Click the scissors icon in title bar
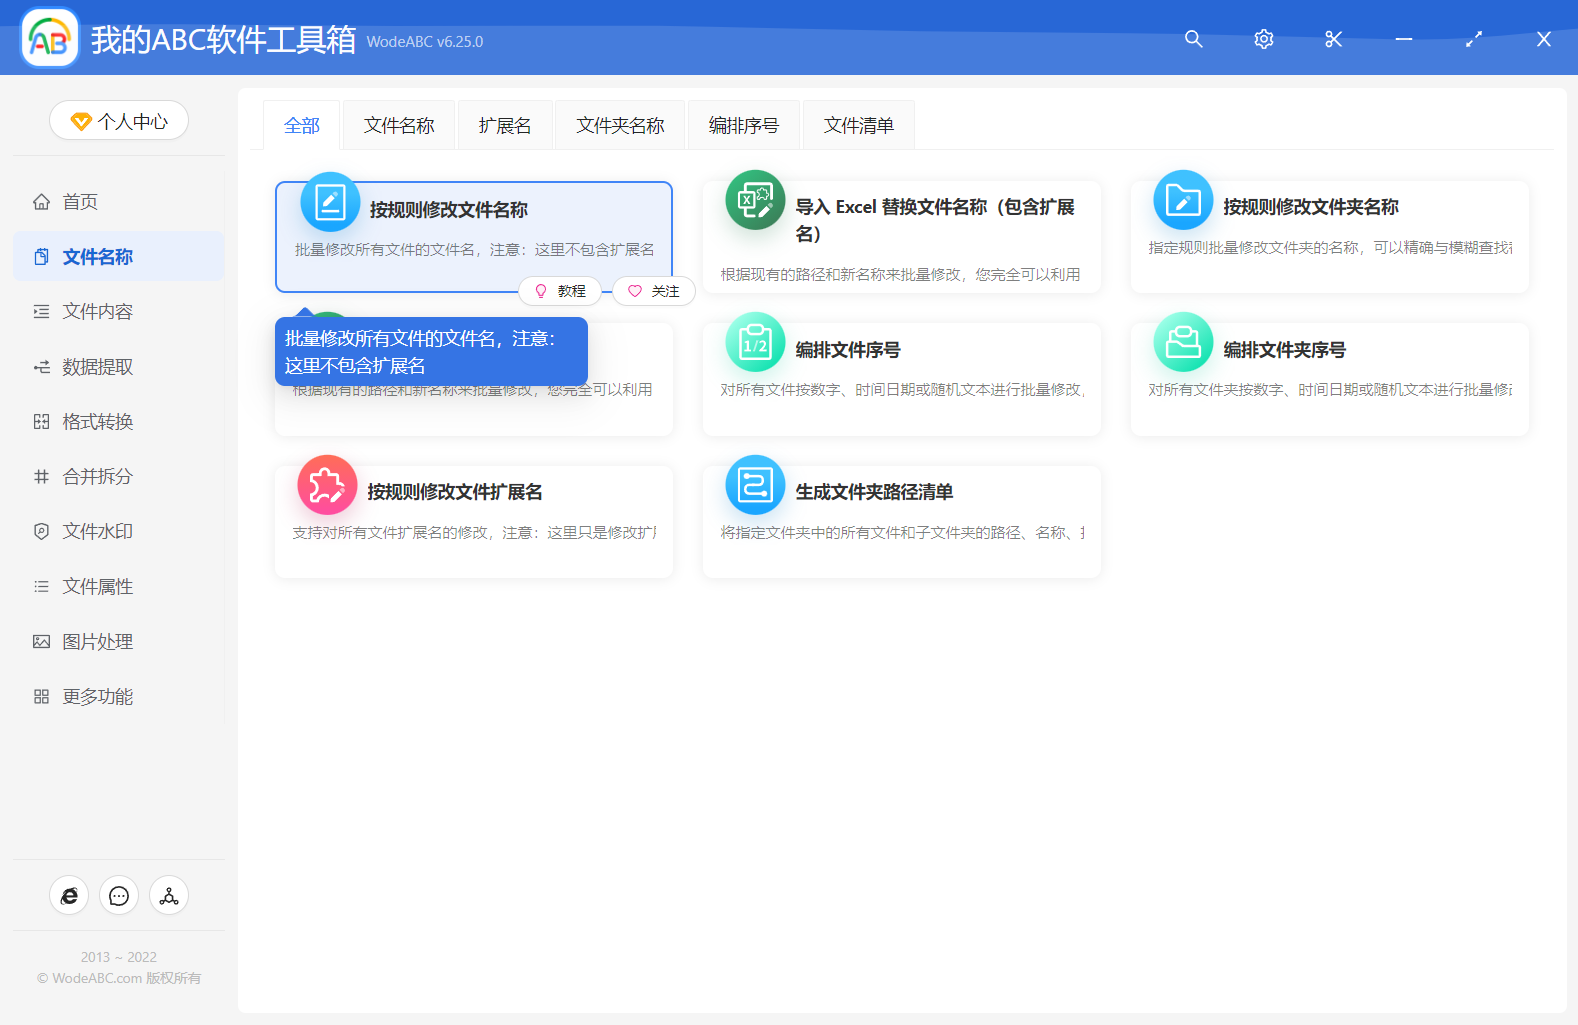Screen dimensions: 1578x1025 tap(1333, 39)
